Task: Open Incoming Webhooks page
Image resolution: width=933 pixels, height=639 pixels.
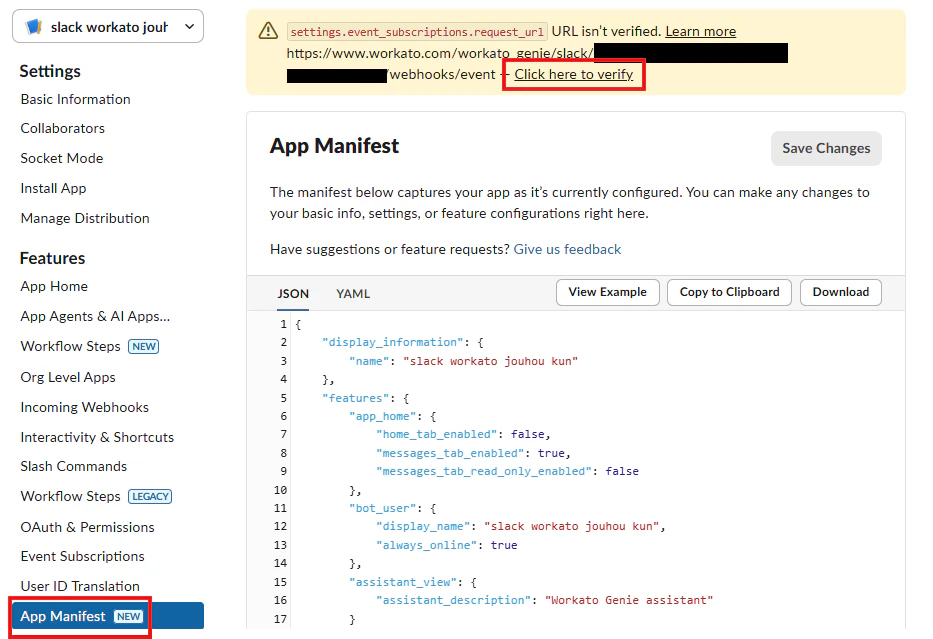Action: click(x=84, y=408)
